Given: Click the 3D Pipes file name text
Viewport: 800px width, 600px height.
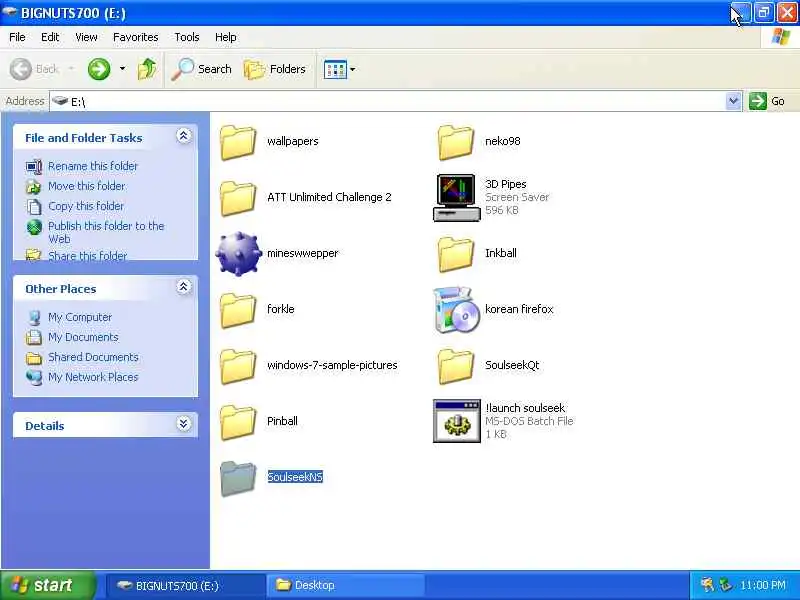Looking at the screenshot, I should [x=506, y=184].
